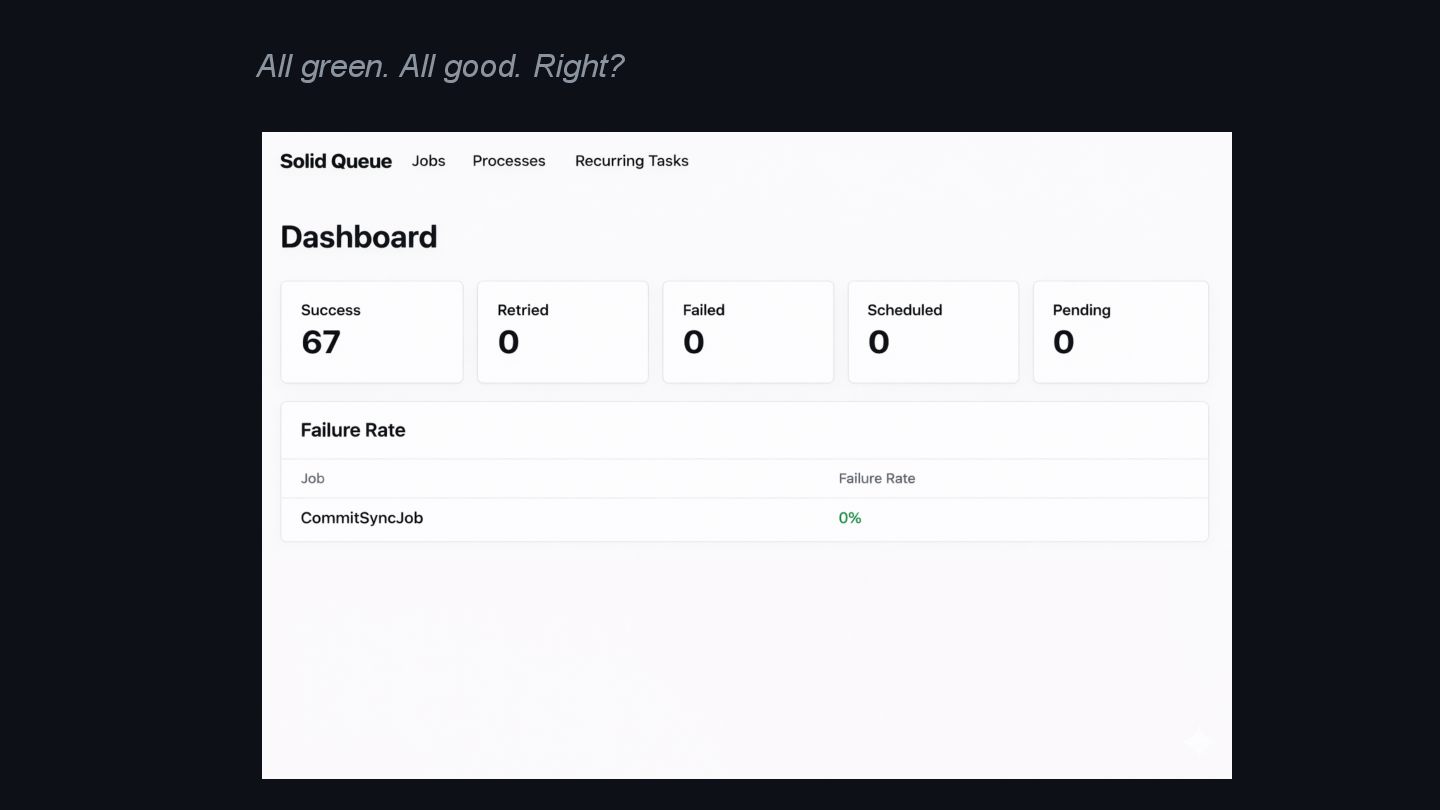Click the Job column header
The image size is (1440, 810).
313,478
